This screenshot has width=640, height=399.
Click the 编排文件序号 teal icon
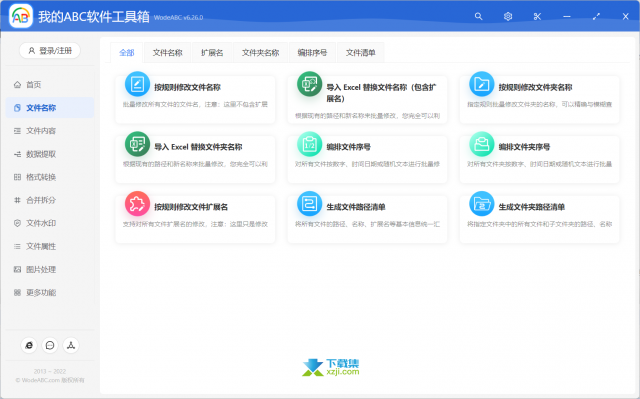click(x=309, y=144)
